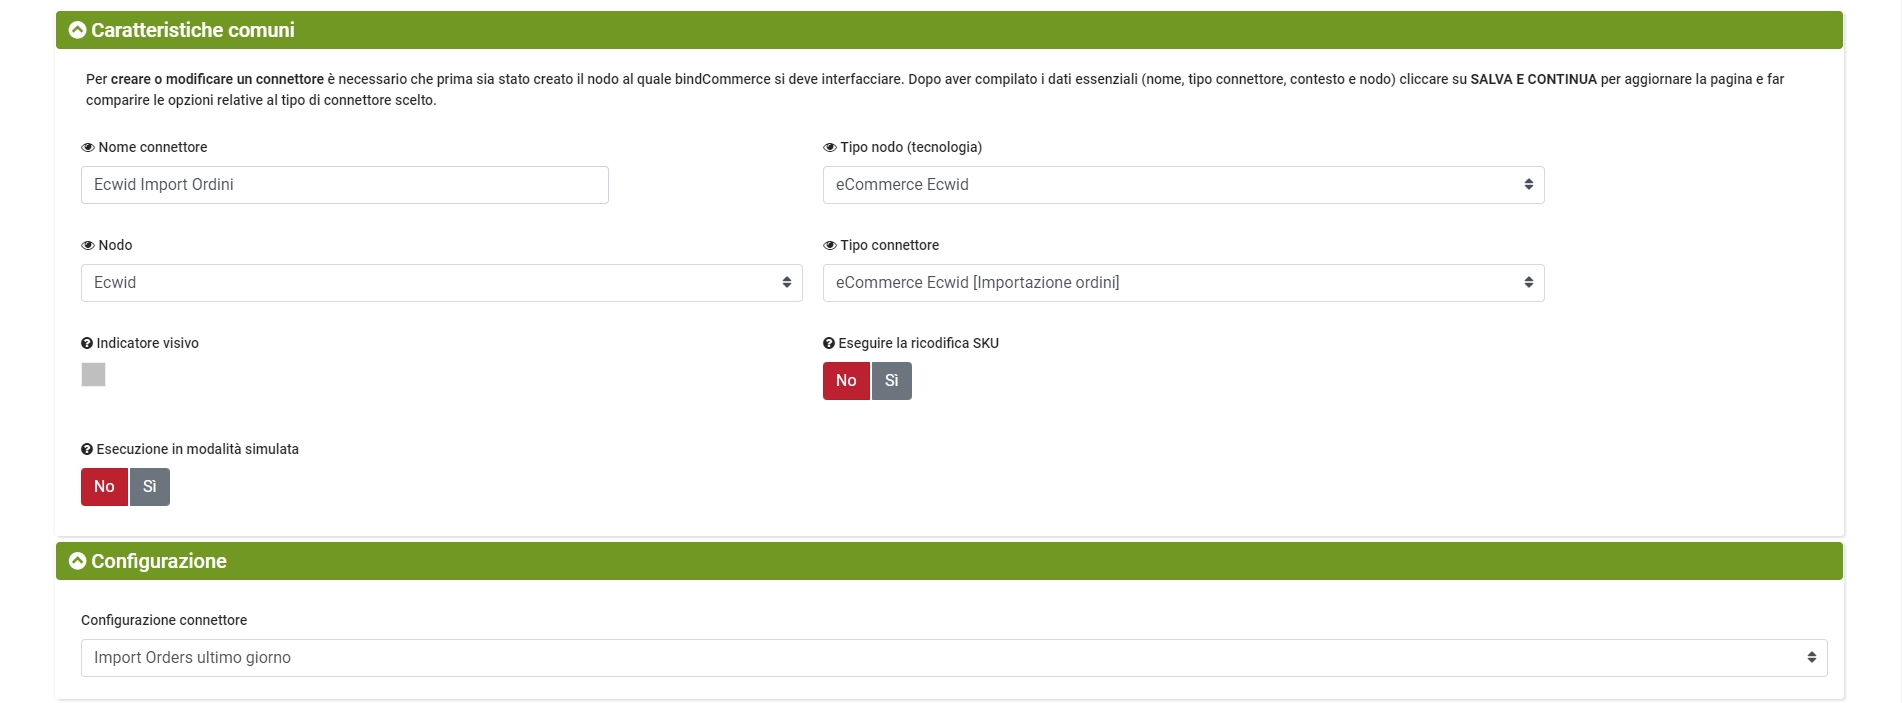Click the eye icon beside Tipo nodo
1902x703 pixels.
pyautogui.click(x=829, y=147)
